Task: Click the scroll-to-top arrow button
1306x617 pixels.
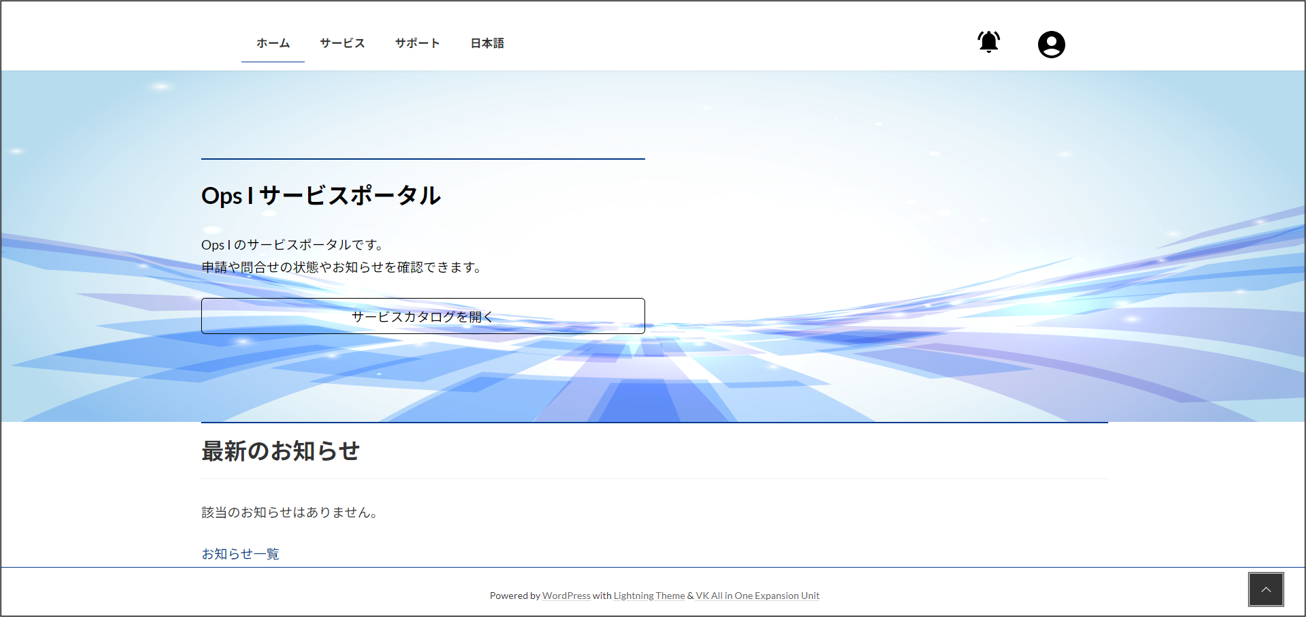Action: pos(1265,589)
